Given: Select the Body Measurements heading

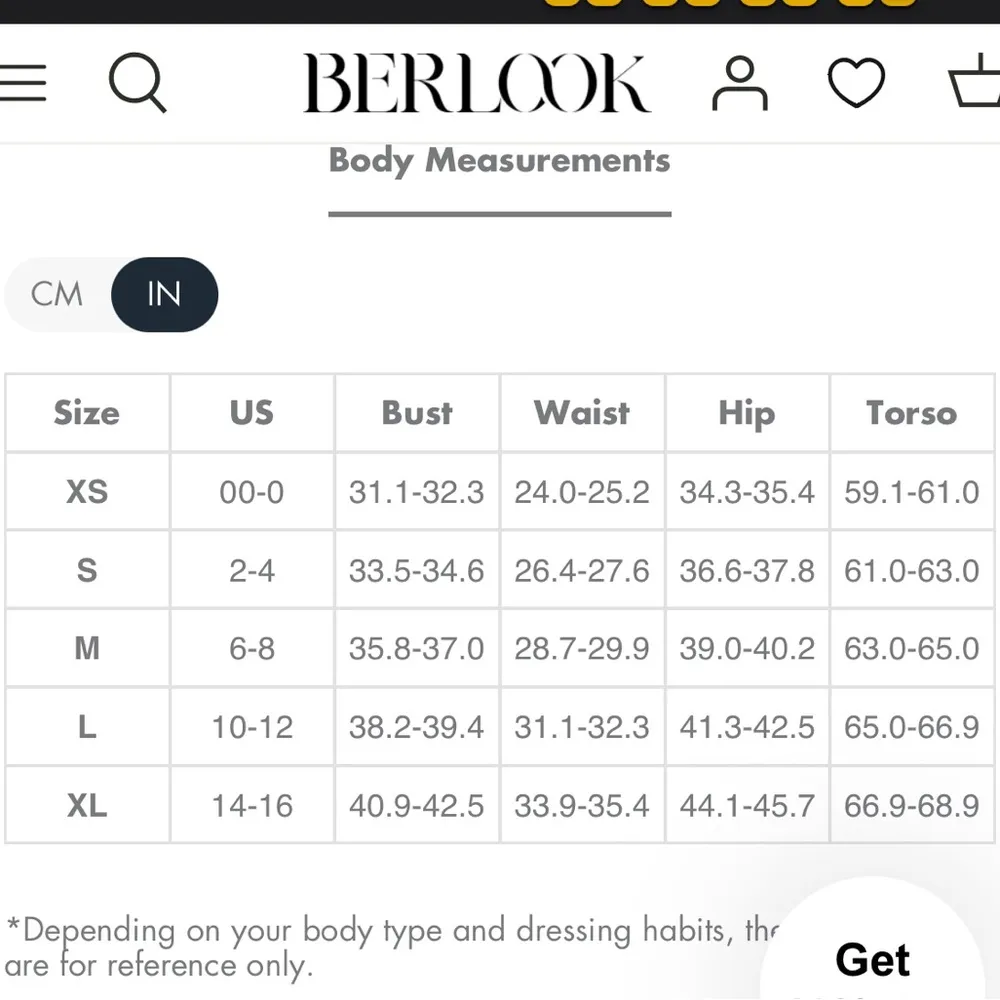Looking at the screenshot, I should pos(498,160).
